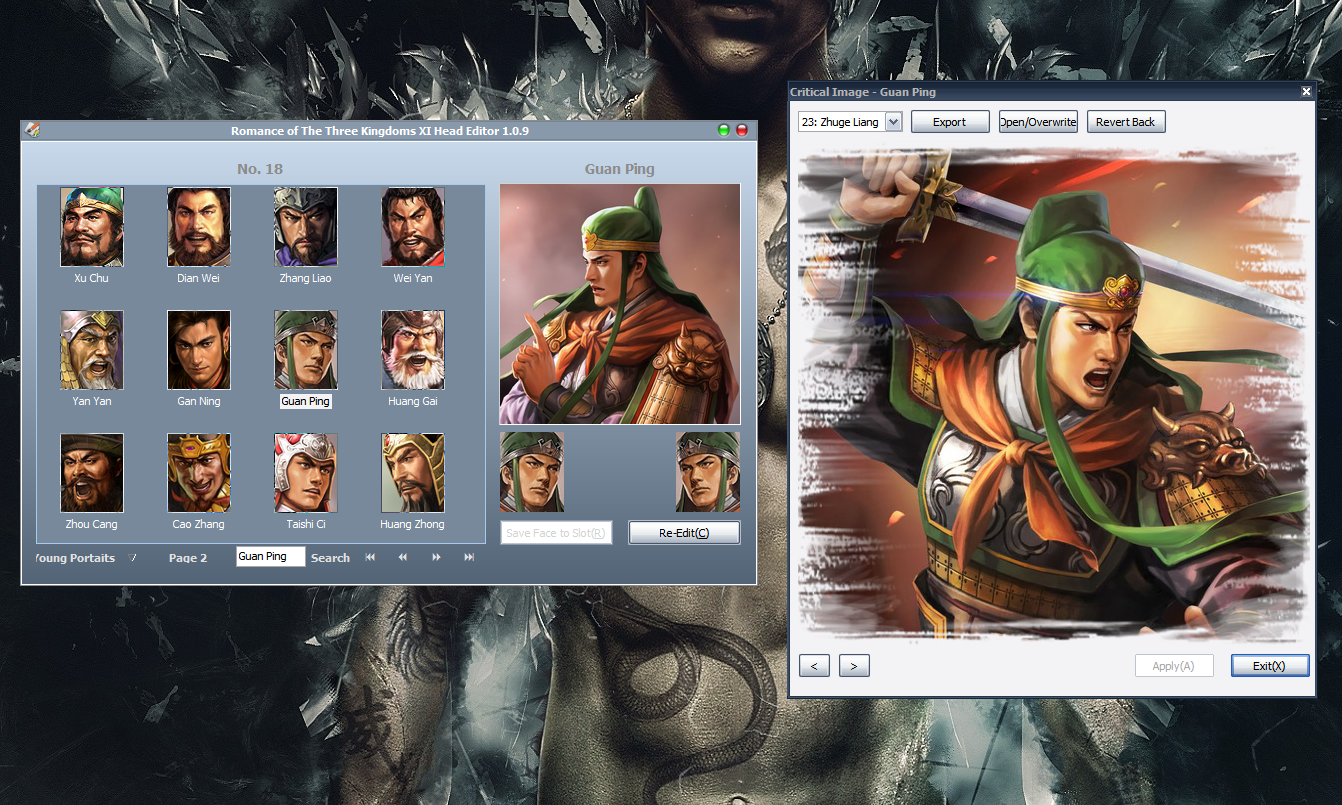Viewport: 1342px width, 805px height.
Task: Select the Dian Wei portrait
Action: pyautogui.click(x=199, y=227)
